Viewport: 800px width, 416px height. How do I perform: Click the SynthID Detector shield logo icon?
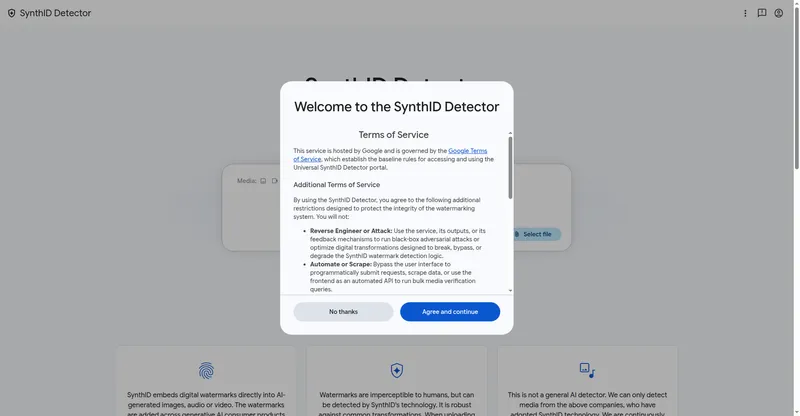11,13
